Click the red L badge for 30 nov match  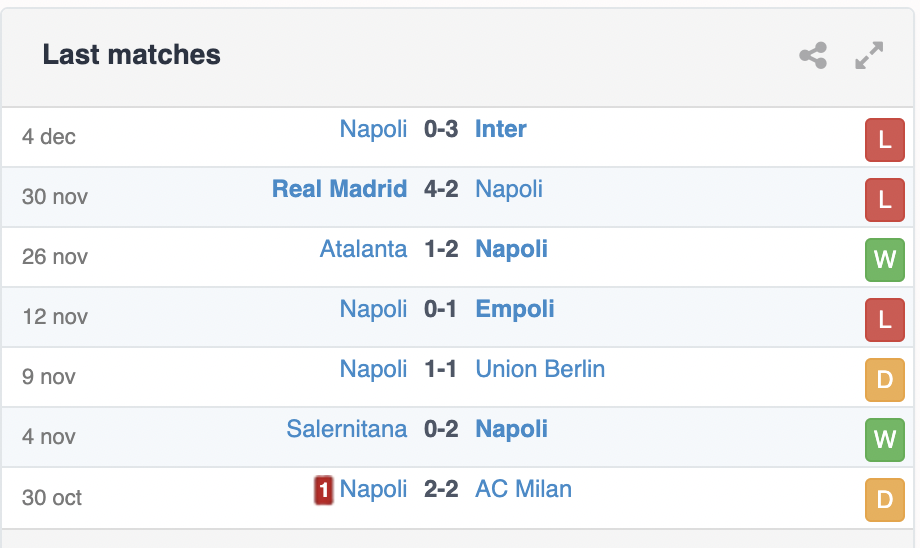coord(885,200)
